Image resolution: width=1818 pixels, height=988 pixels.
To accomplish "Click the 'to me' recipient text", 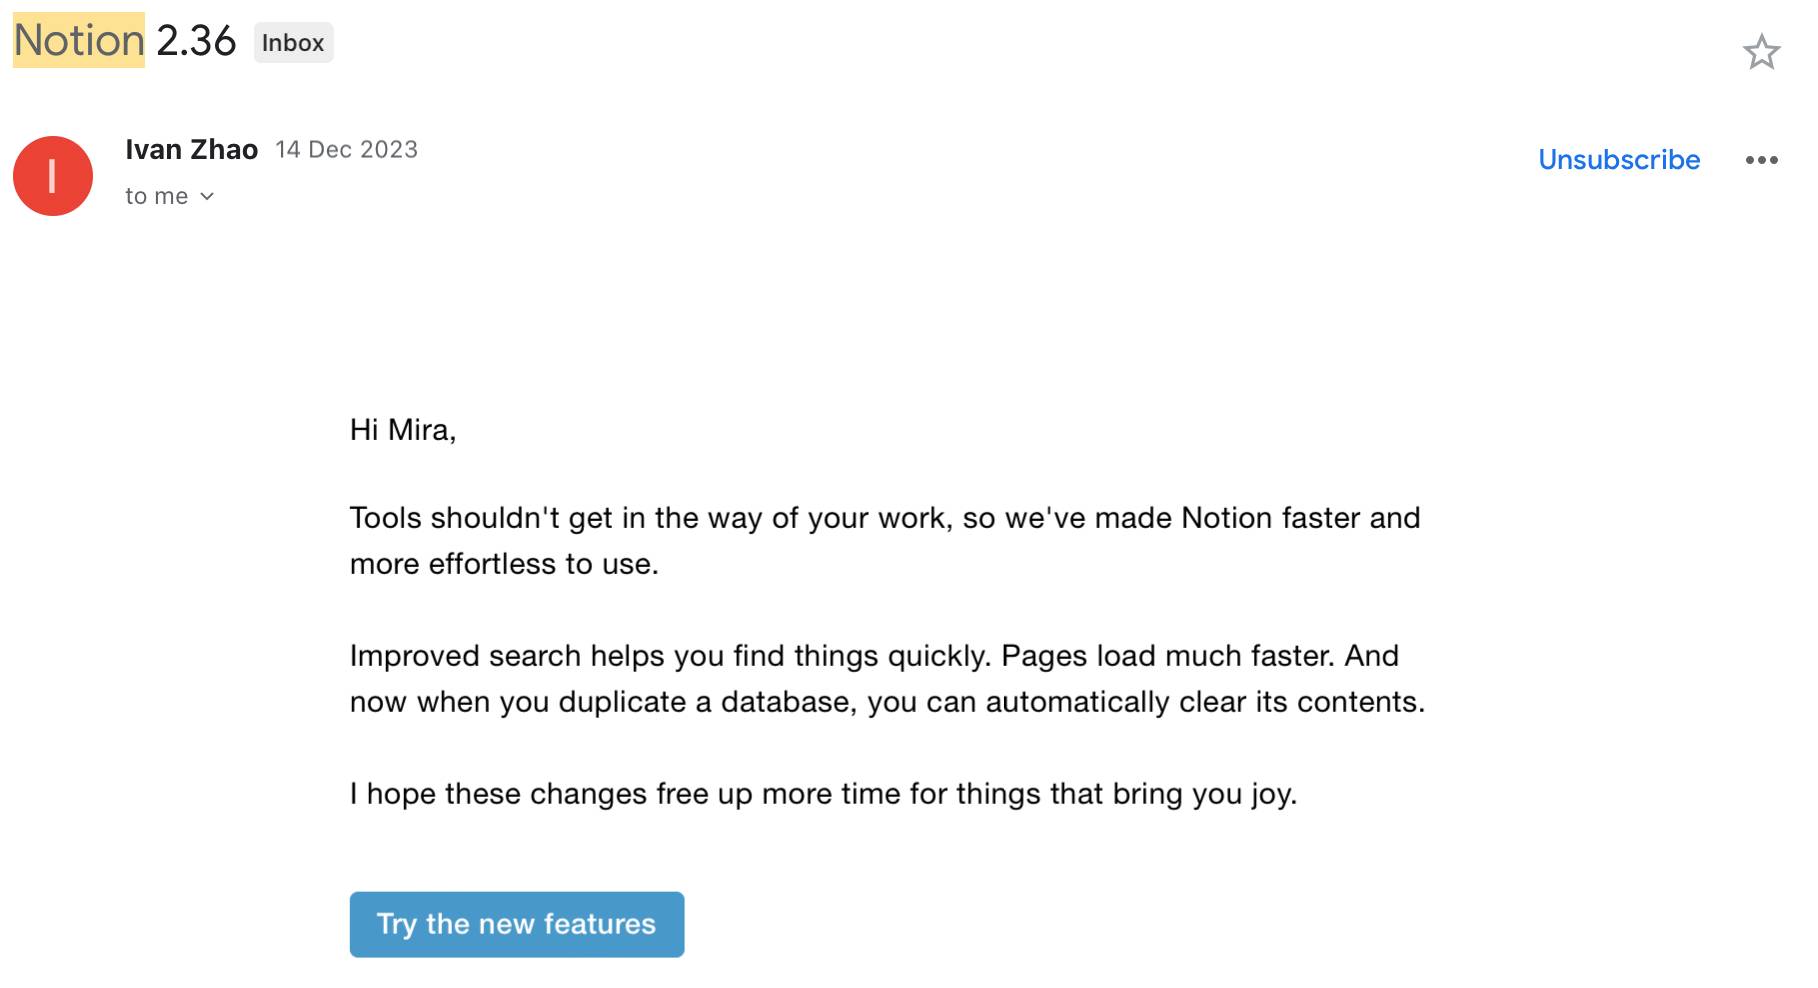I will point(156,197).
